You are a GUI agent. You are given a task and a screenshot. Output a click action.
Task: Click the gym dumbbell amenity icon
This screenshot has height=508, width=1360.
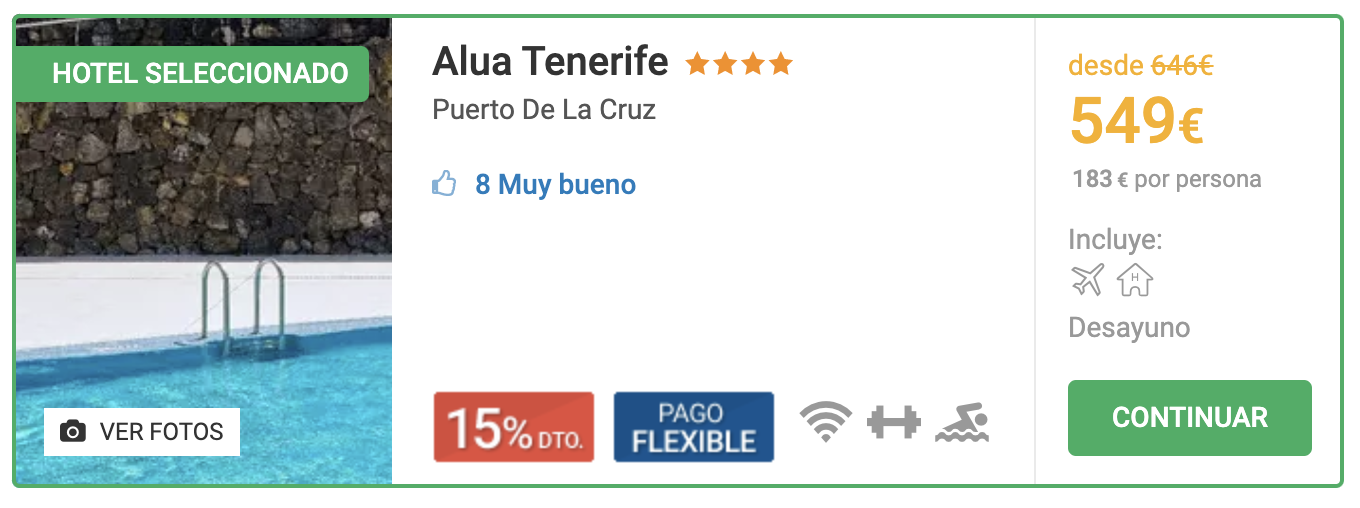(x=893, y=422)
